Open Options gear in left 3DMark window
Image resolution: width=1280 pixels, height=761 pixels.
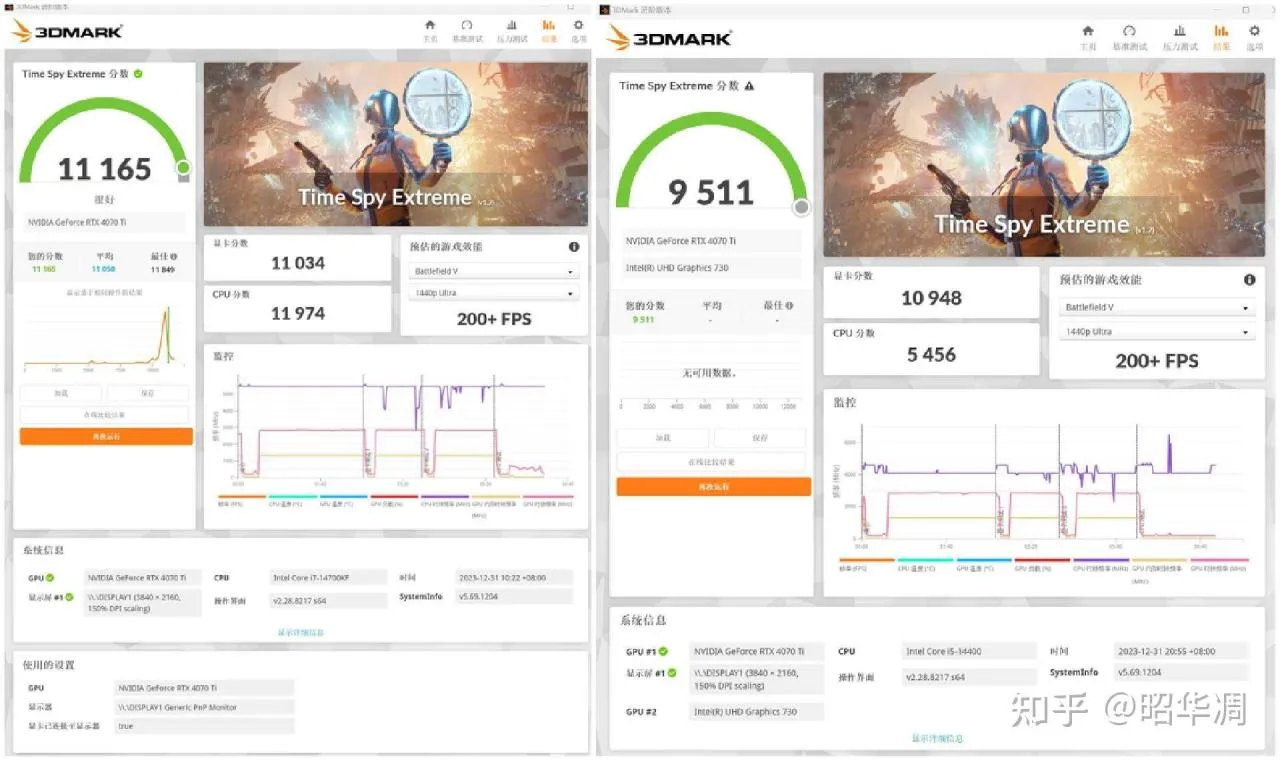click(578, 30)
